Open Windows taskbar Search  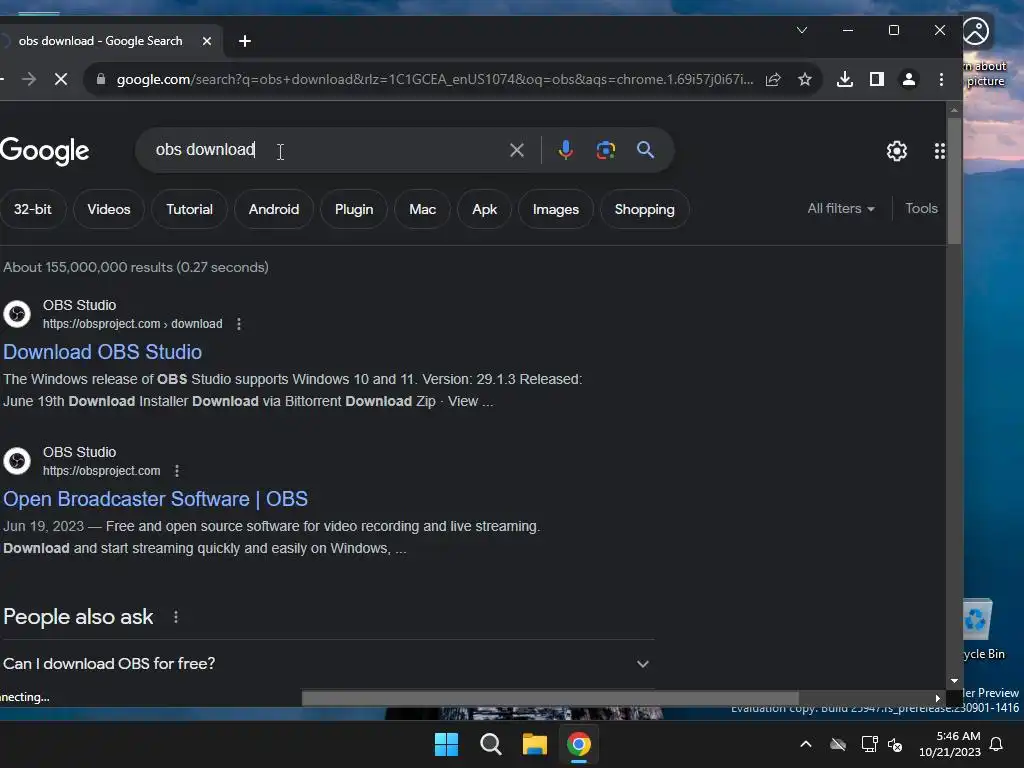[490, 744]
